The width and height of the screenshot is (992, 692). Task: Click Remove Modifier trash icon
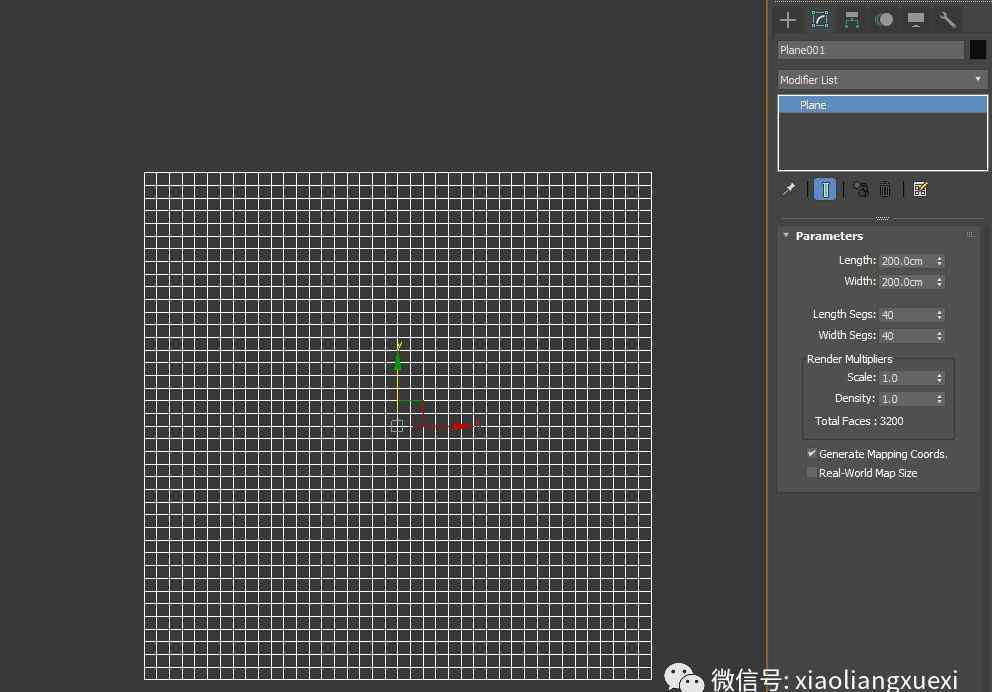pyautogui.click(x=885, y=189)
